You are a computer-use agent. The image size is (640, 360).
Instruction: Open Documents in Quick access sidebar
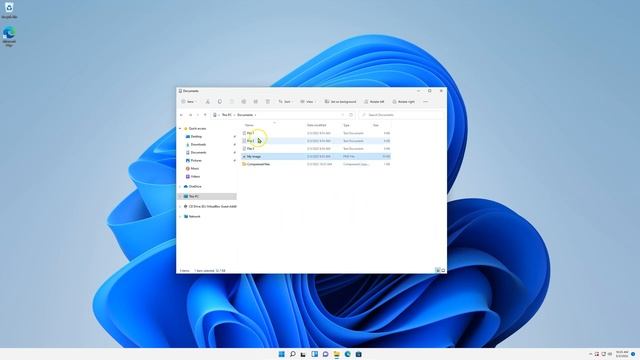click(x=198, y=153)
